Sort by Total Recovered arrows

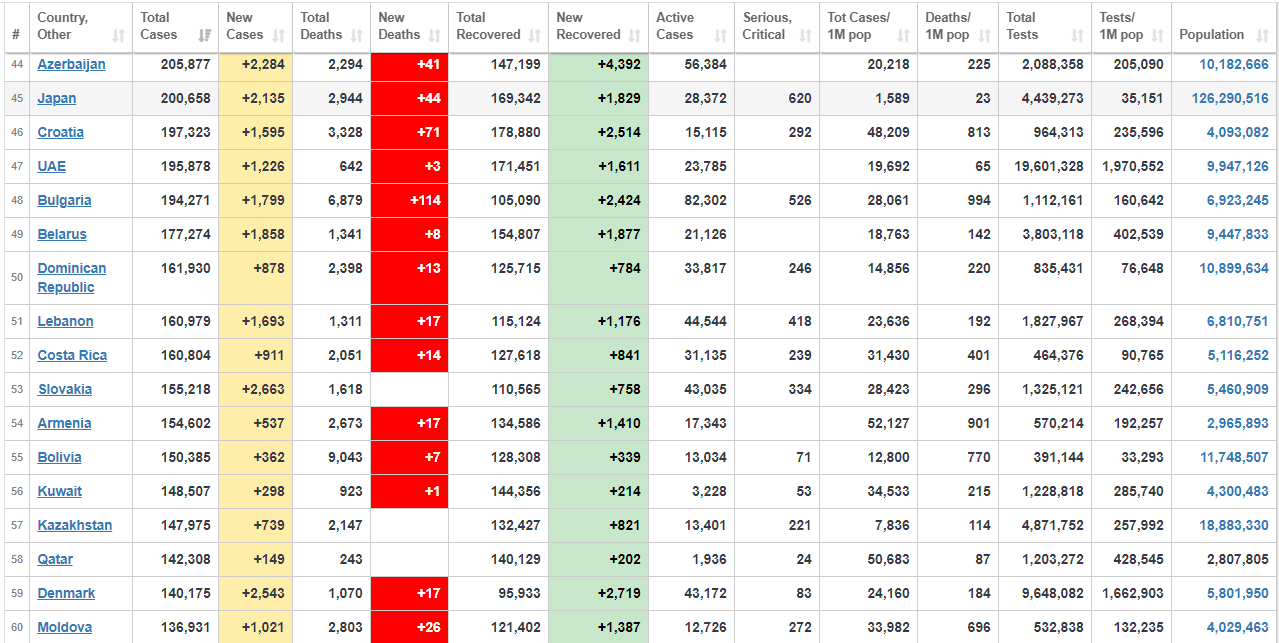[535, 35]
